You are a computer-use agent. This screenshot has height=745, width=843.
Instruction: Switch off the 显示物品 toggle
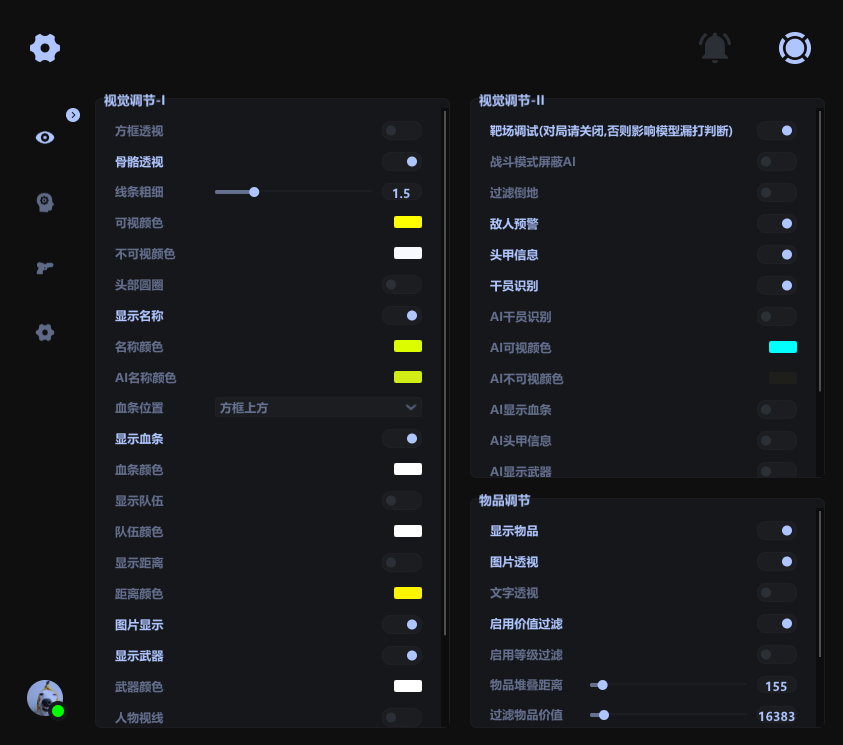click(777, 531)
